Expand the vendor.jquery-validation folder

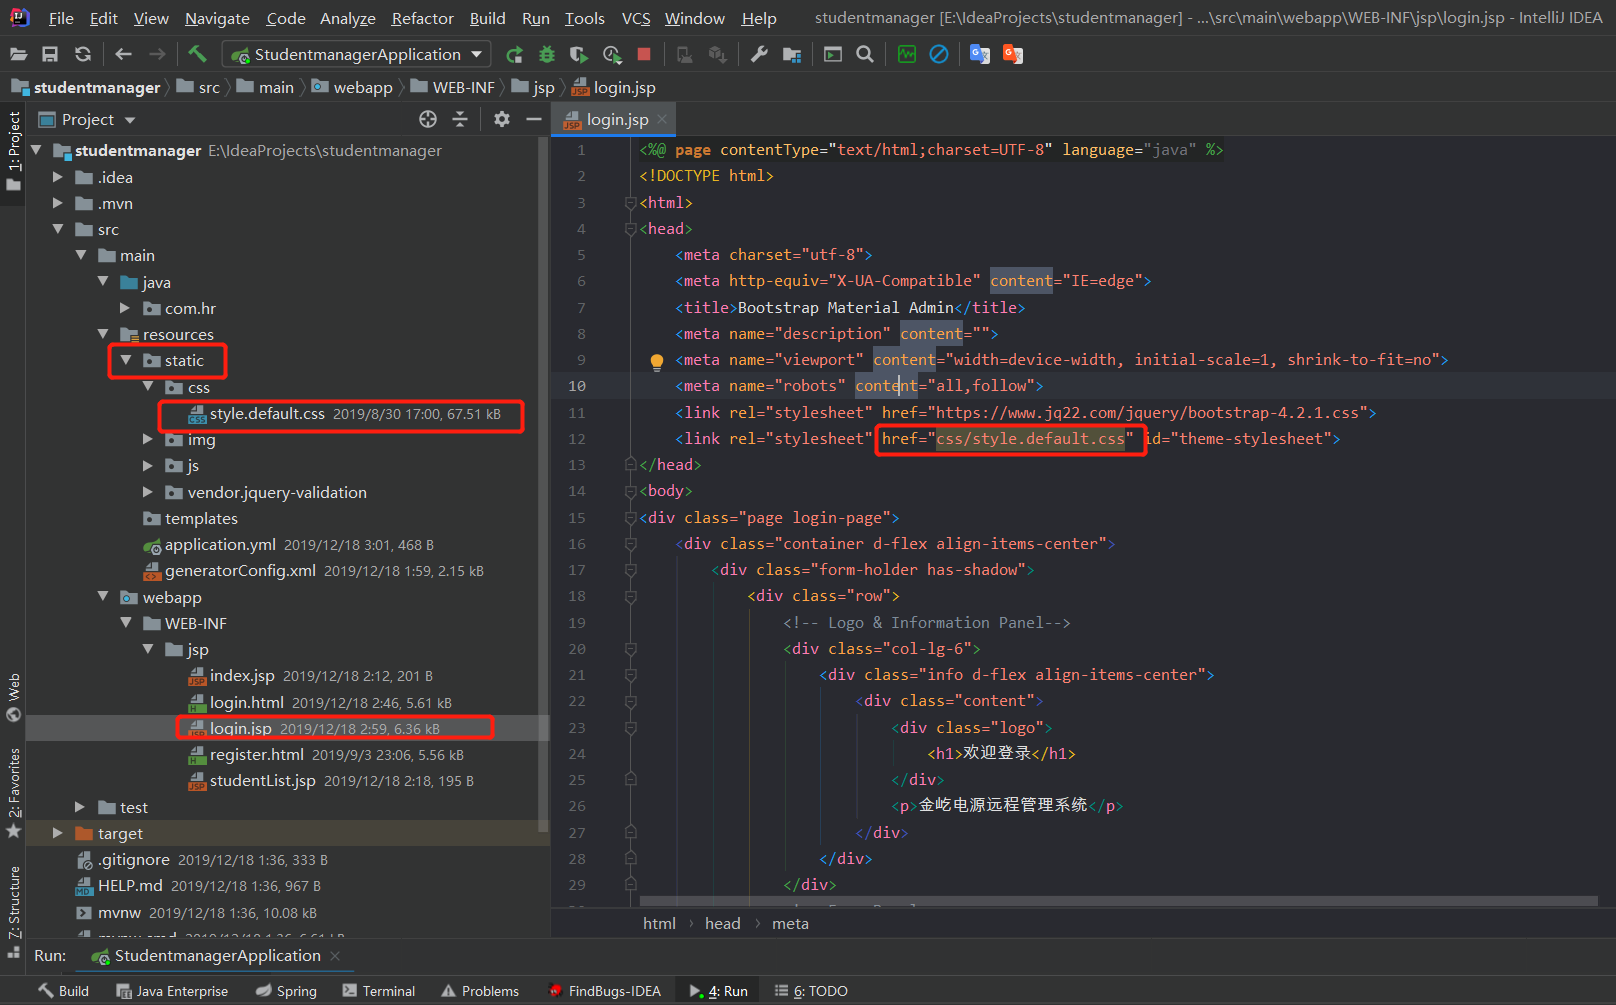(148, 492)
